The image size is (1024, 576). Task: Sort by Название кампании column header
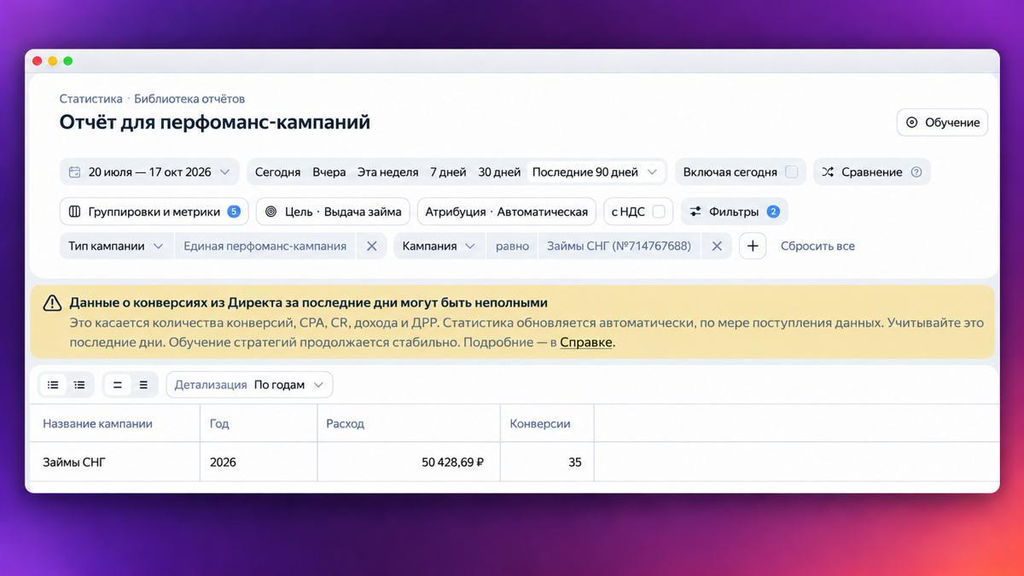97,423
